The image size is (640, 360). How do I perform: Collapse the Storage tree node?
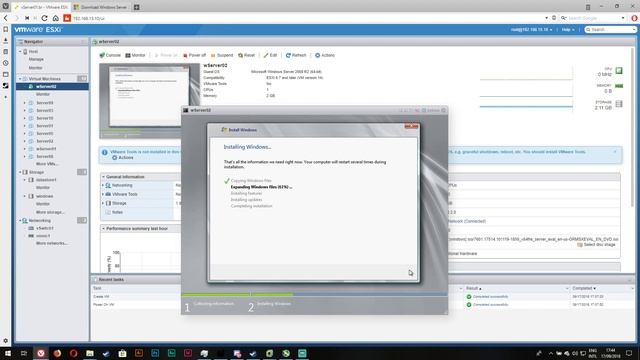point(20,172)
